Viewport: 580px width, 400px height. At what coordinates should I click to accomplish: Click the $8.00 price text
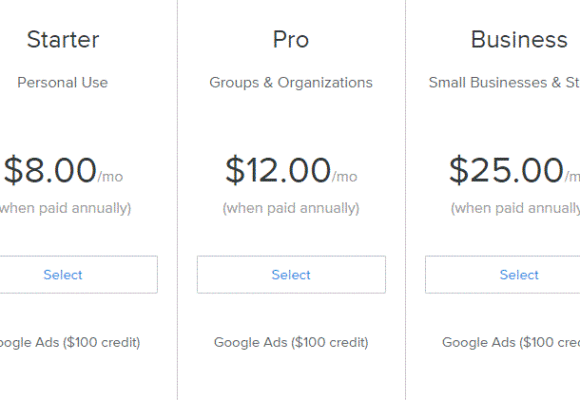pos(50,170)
